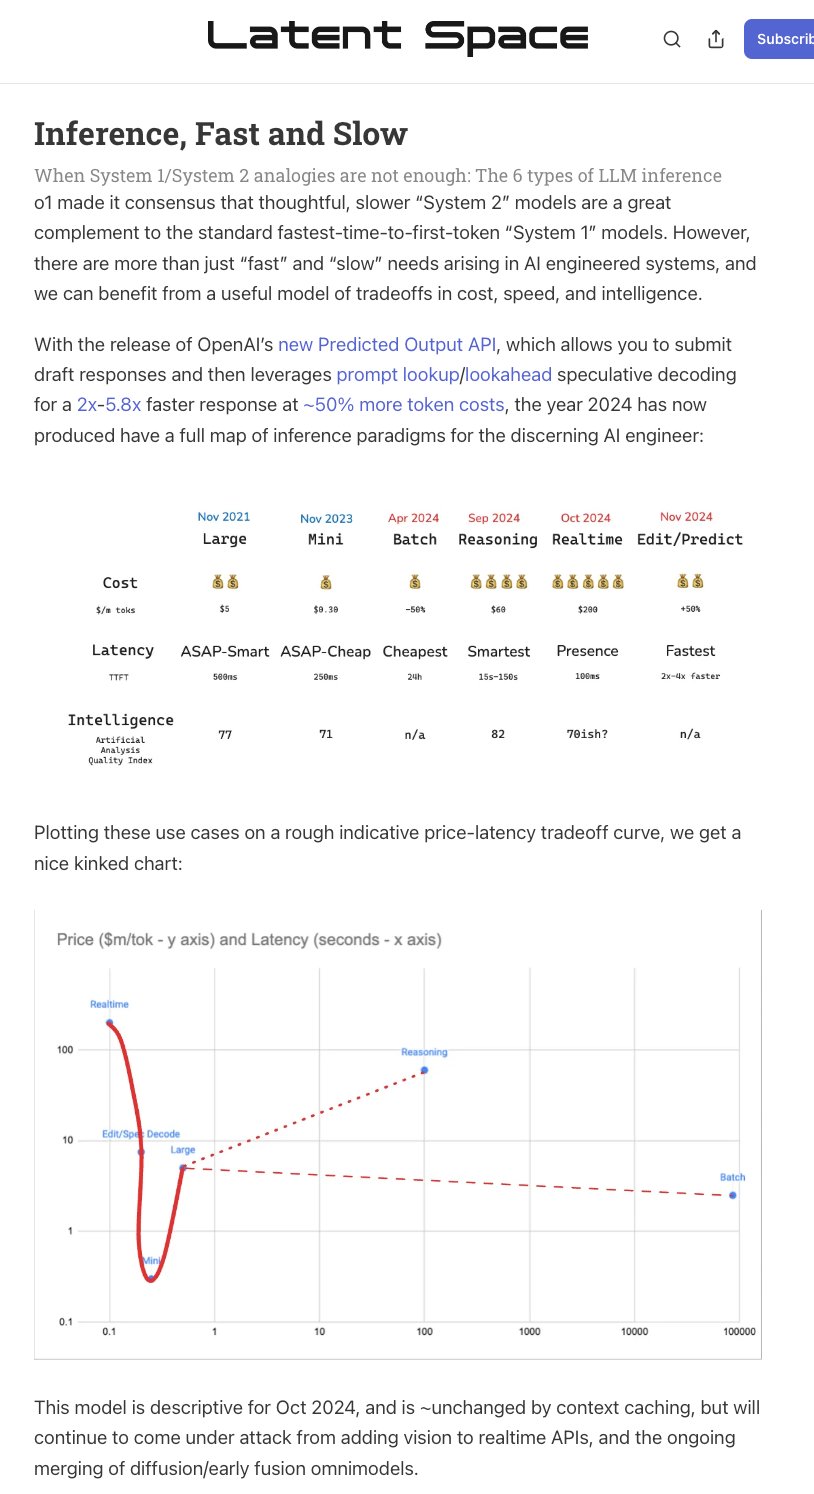Open the inference paradigms table image
The image size is (814, 1494).
tap(407, 635)
